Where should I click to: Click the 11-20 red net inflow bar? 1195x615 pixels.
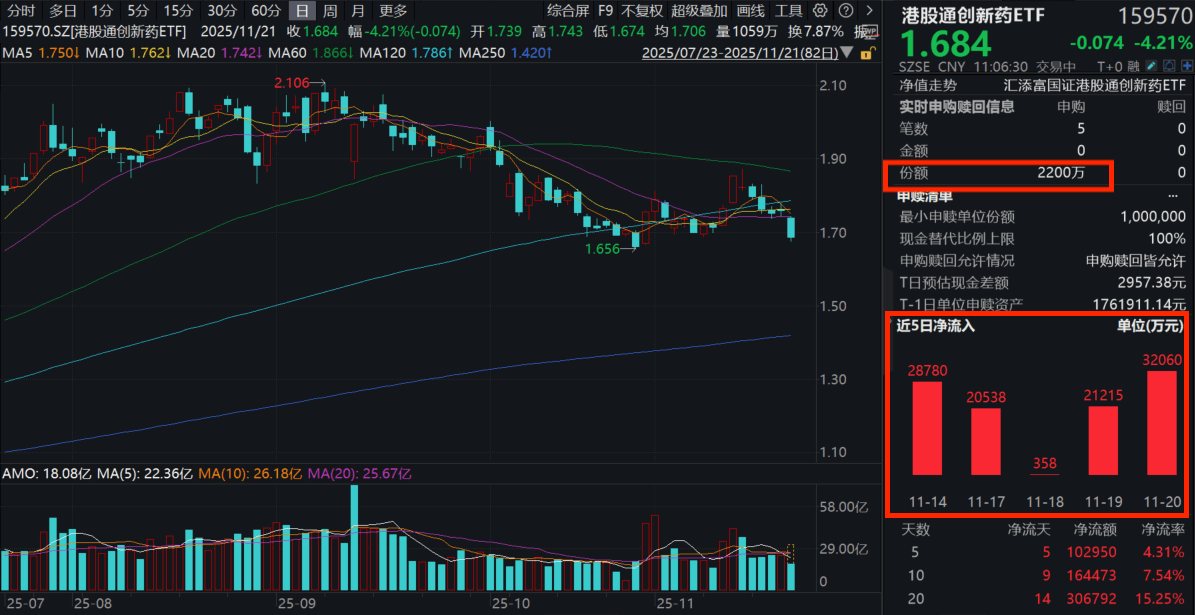(1161, 422)
